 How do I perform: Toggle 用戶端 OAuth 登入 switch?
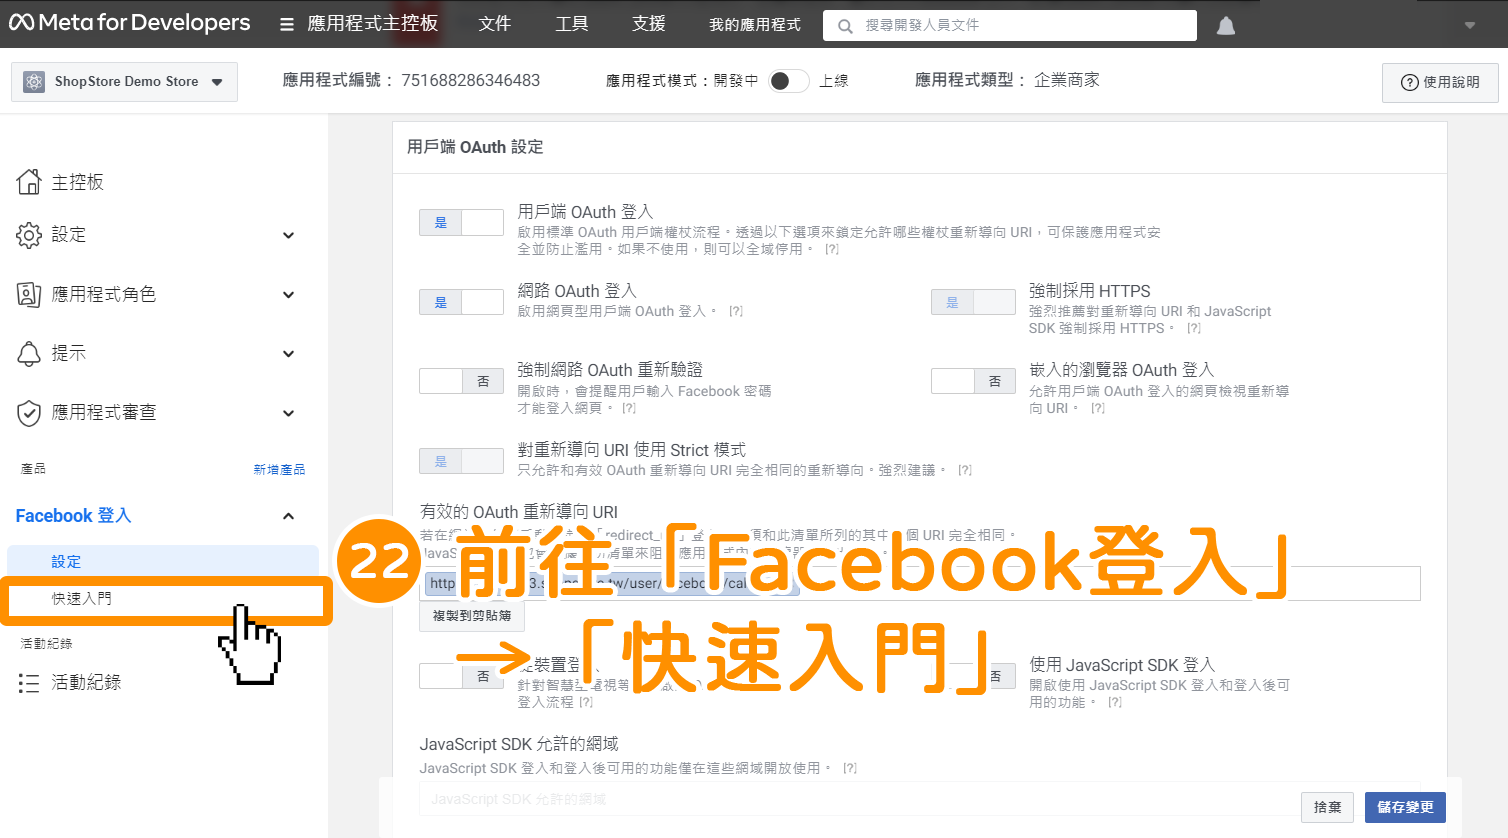coord(461,223)
